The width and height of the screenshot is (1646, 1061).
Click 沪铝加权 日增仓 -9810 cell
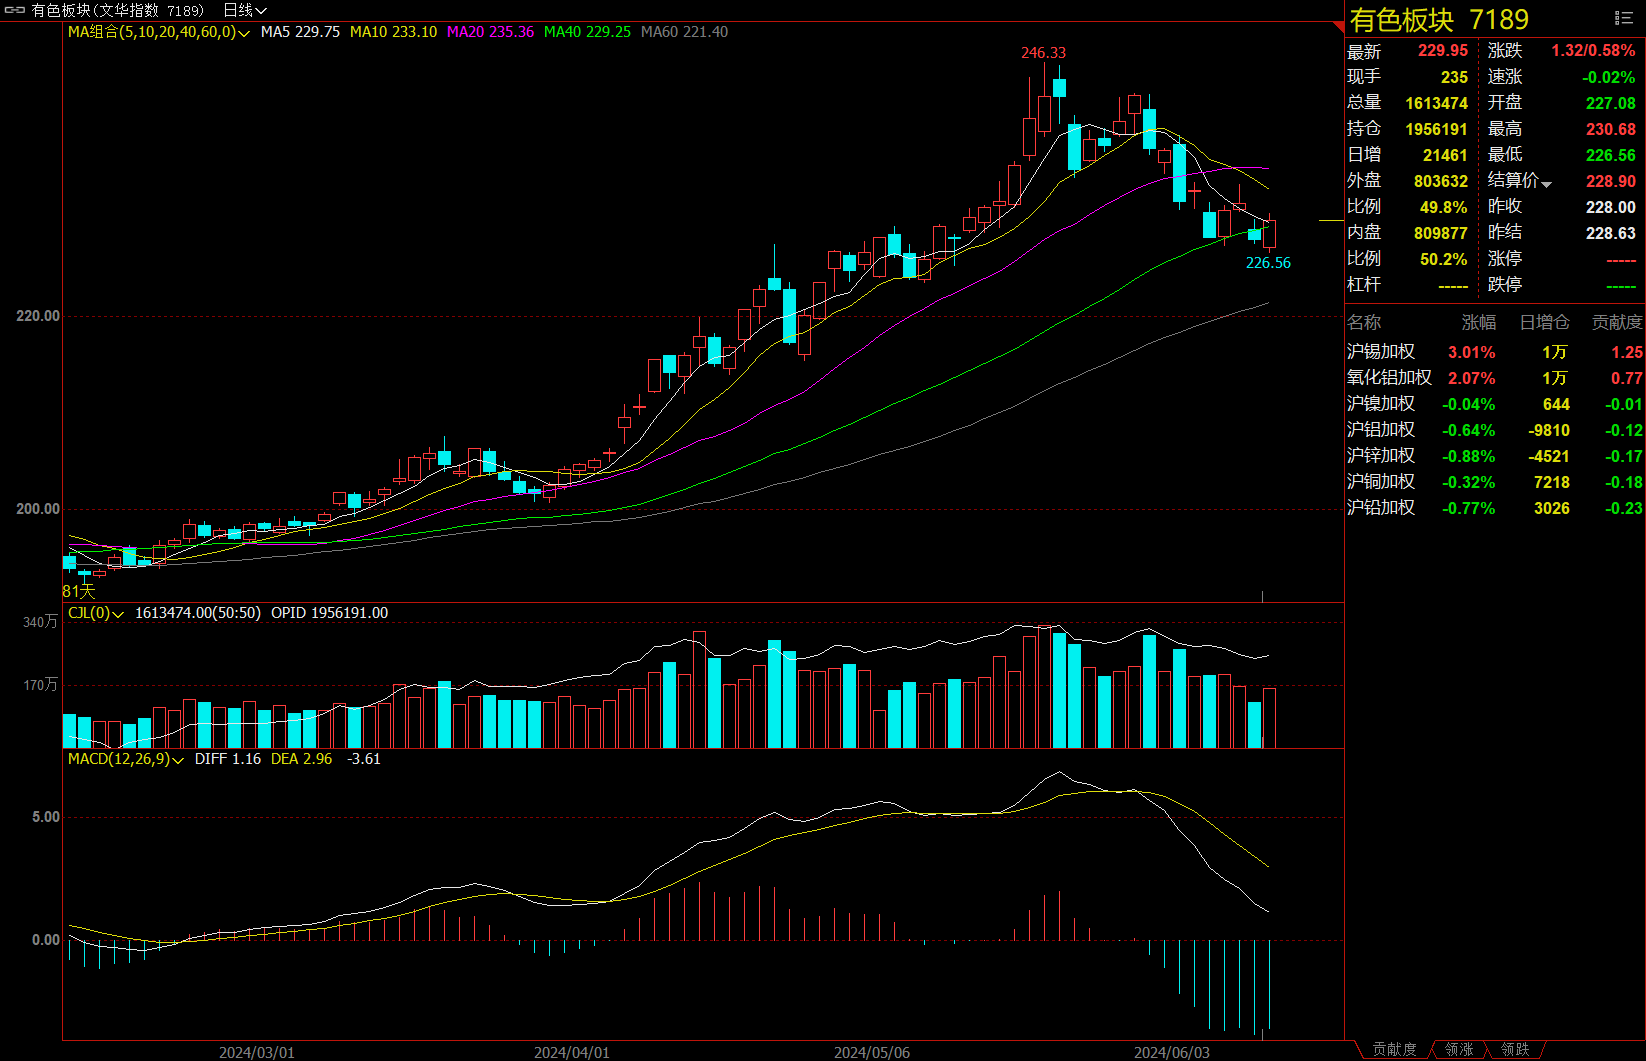click(1549, 430)
